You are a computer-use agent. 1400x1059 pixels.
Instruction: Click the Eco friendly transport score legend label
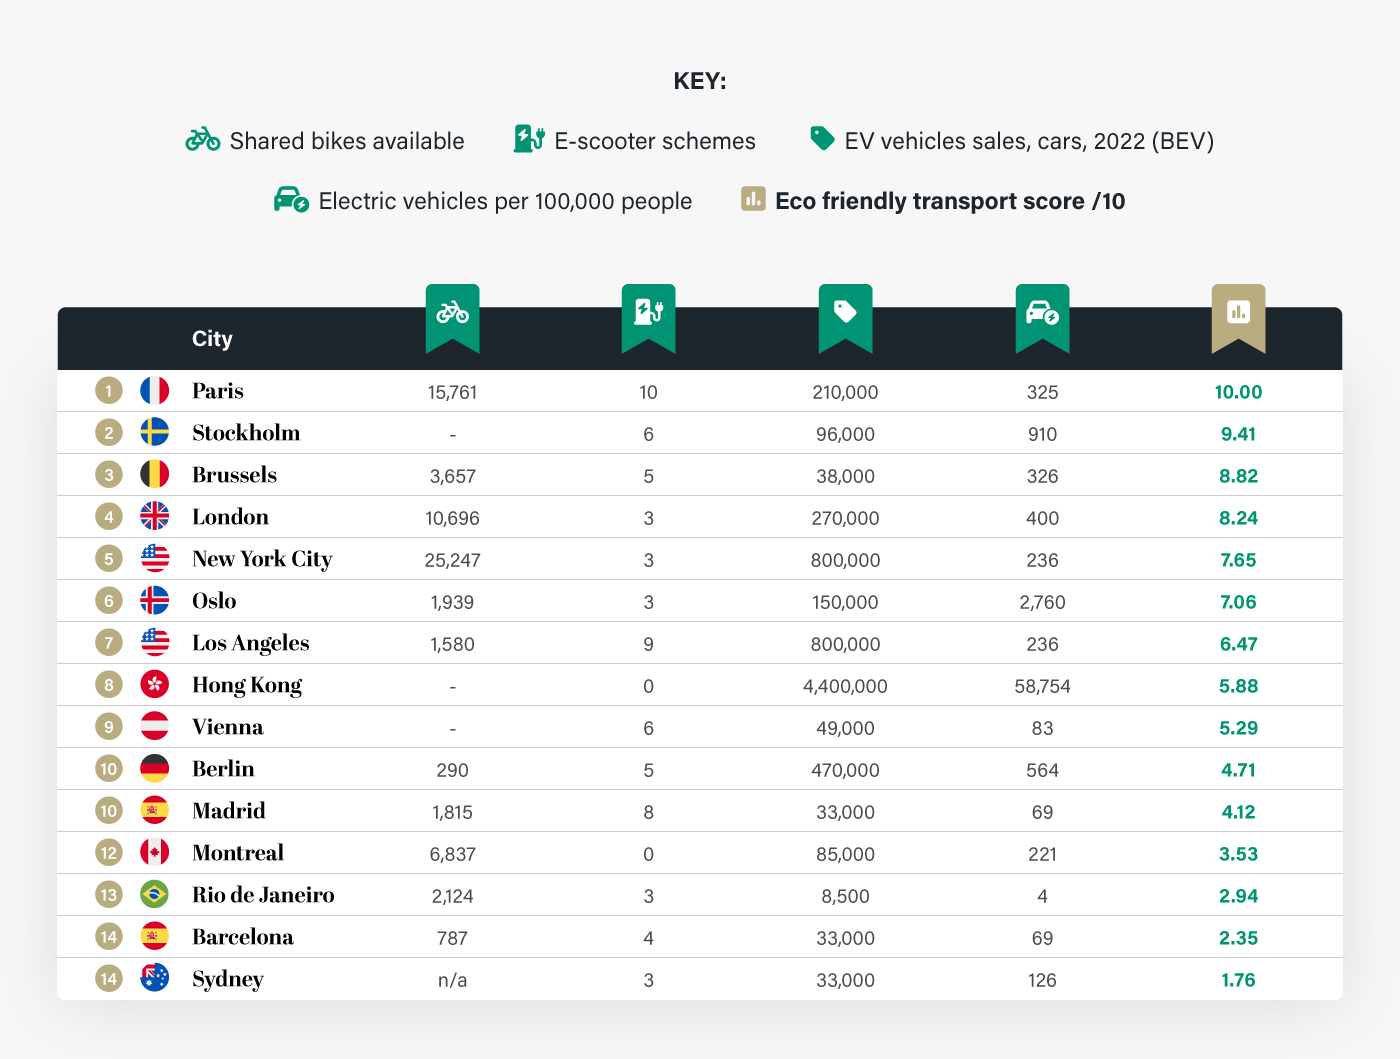(949, 201)
